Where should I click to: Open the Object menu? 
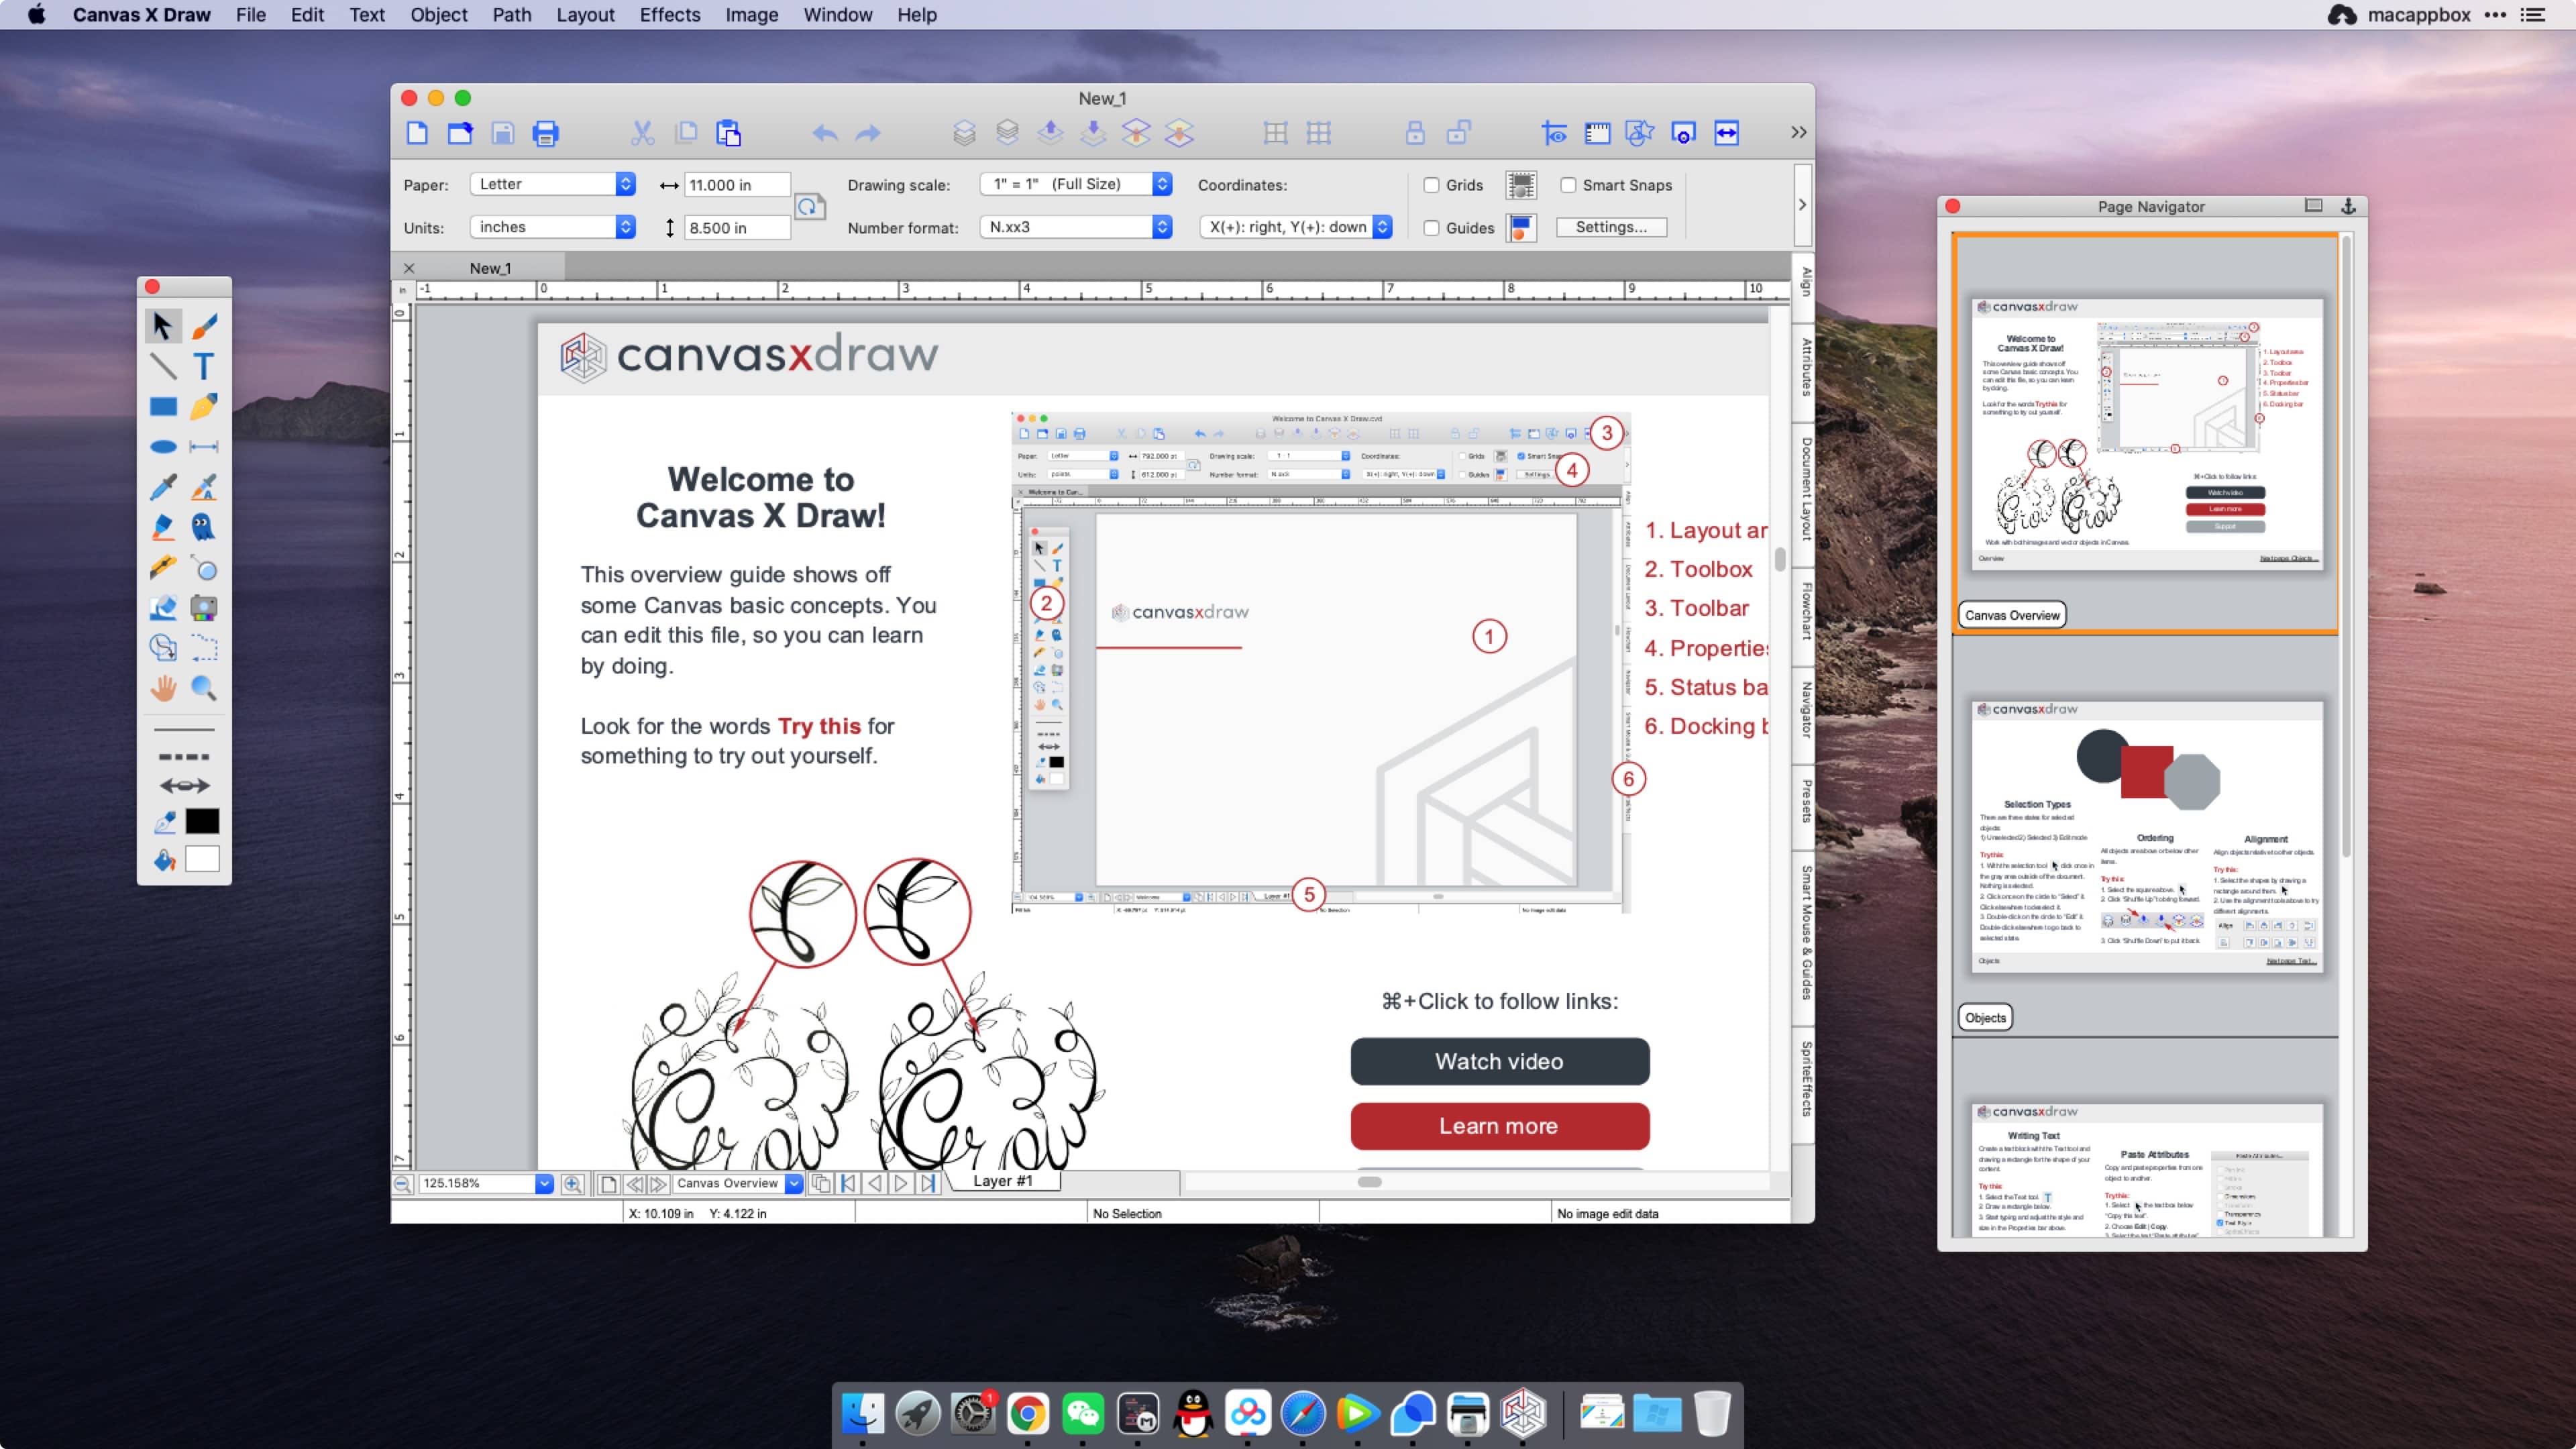coord(438,15)
